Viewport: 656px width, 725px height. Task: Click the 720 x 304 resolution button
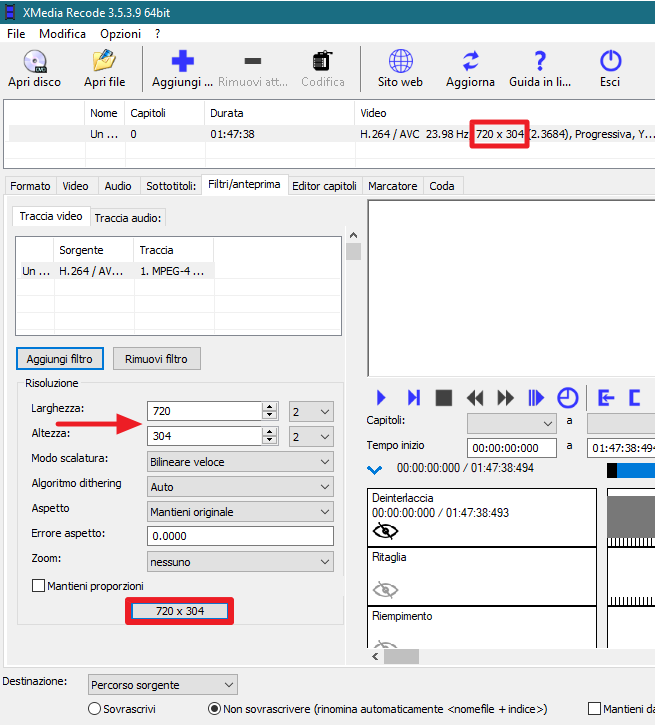179,611
